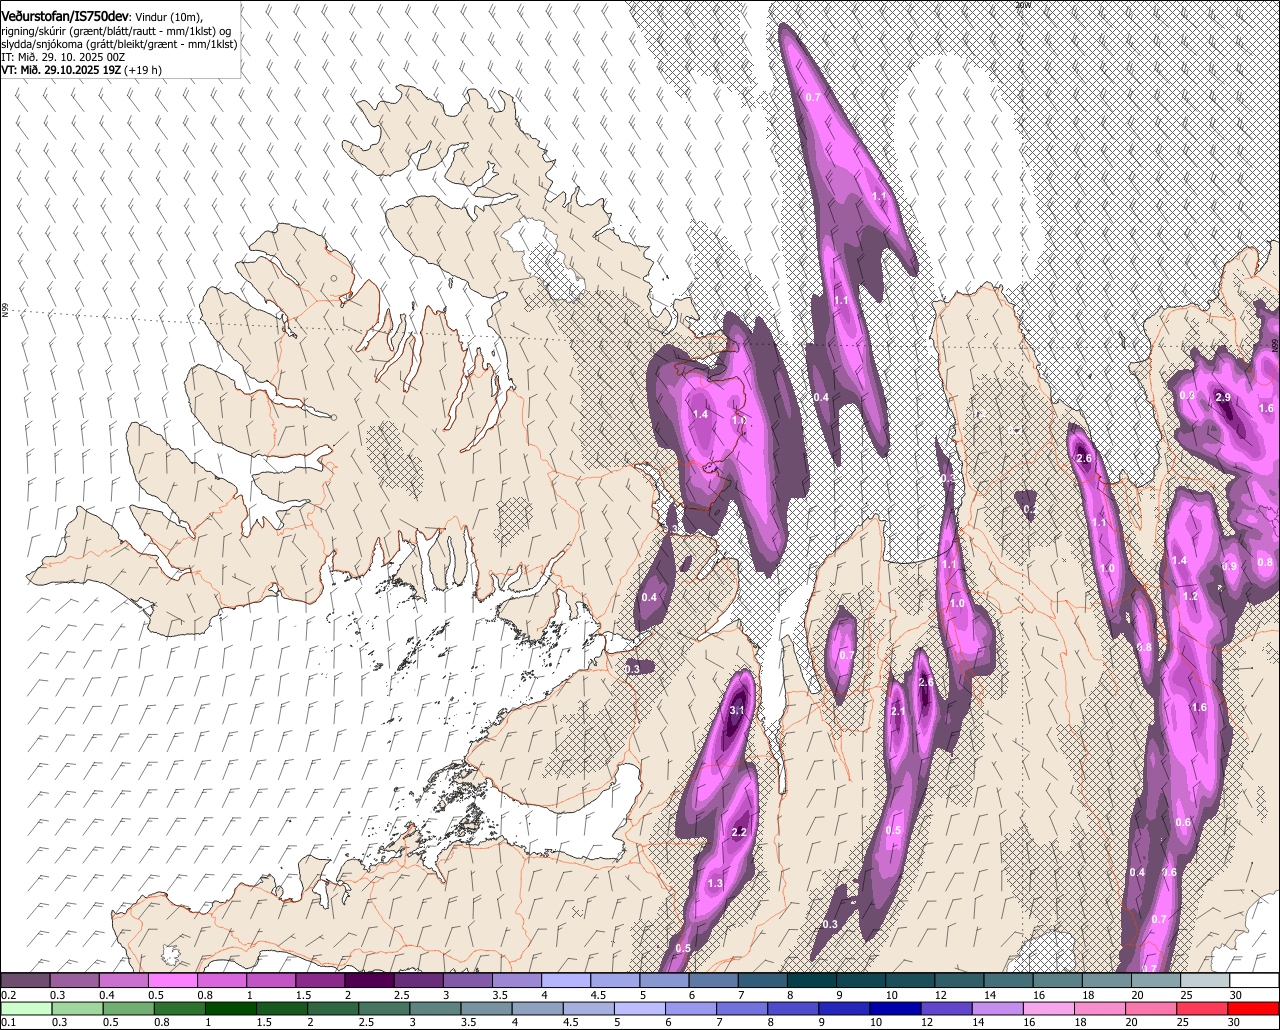Viewport: 1280px width, 1030px height.
Task: Click the 20W longitude label at the top
Action: 1022,5
